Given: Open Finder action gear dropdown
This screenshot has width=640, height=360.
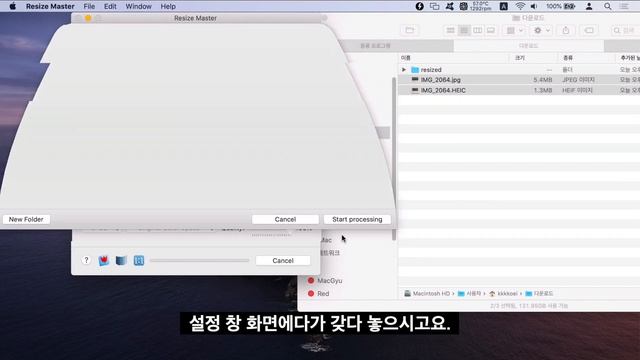Looking at the screenshot, I should tap(542, 30).
